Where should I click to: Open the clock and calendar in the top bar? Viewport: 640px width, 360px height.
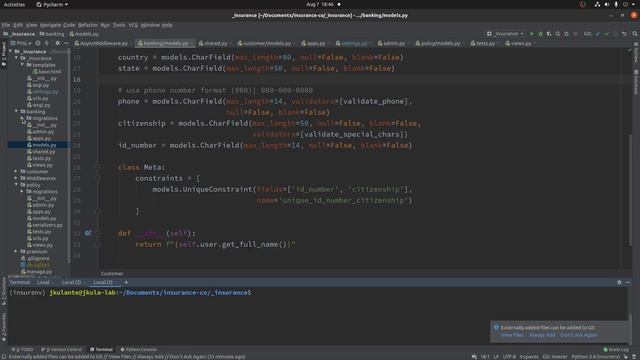point(320,4)
